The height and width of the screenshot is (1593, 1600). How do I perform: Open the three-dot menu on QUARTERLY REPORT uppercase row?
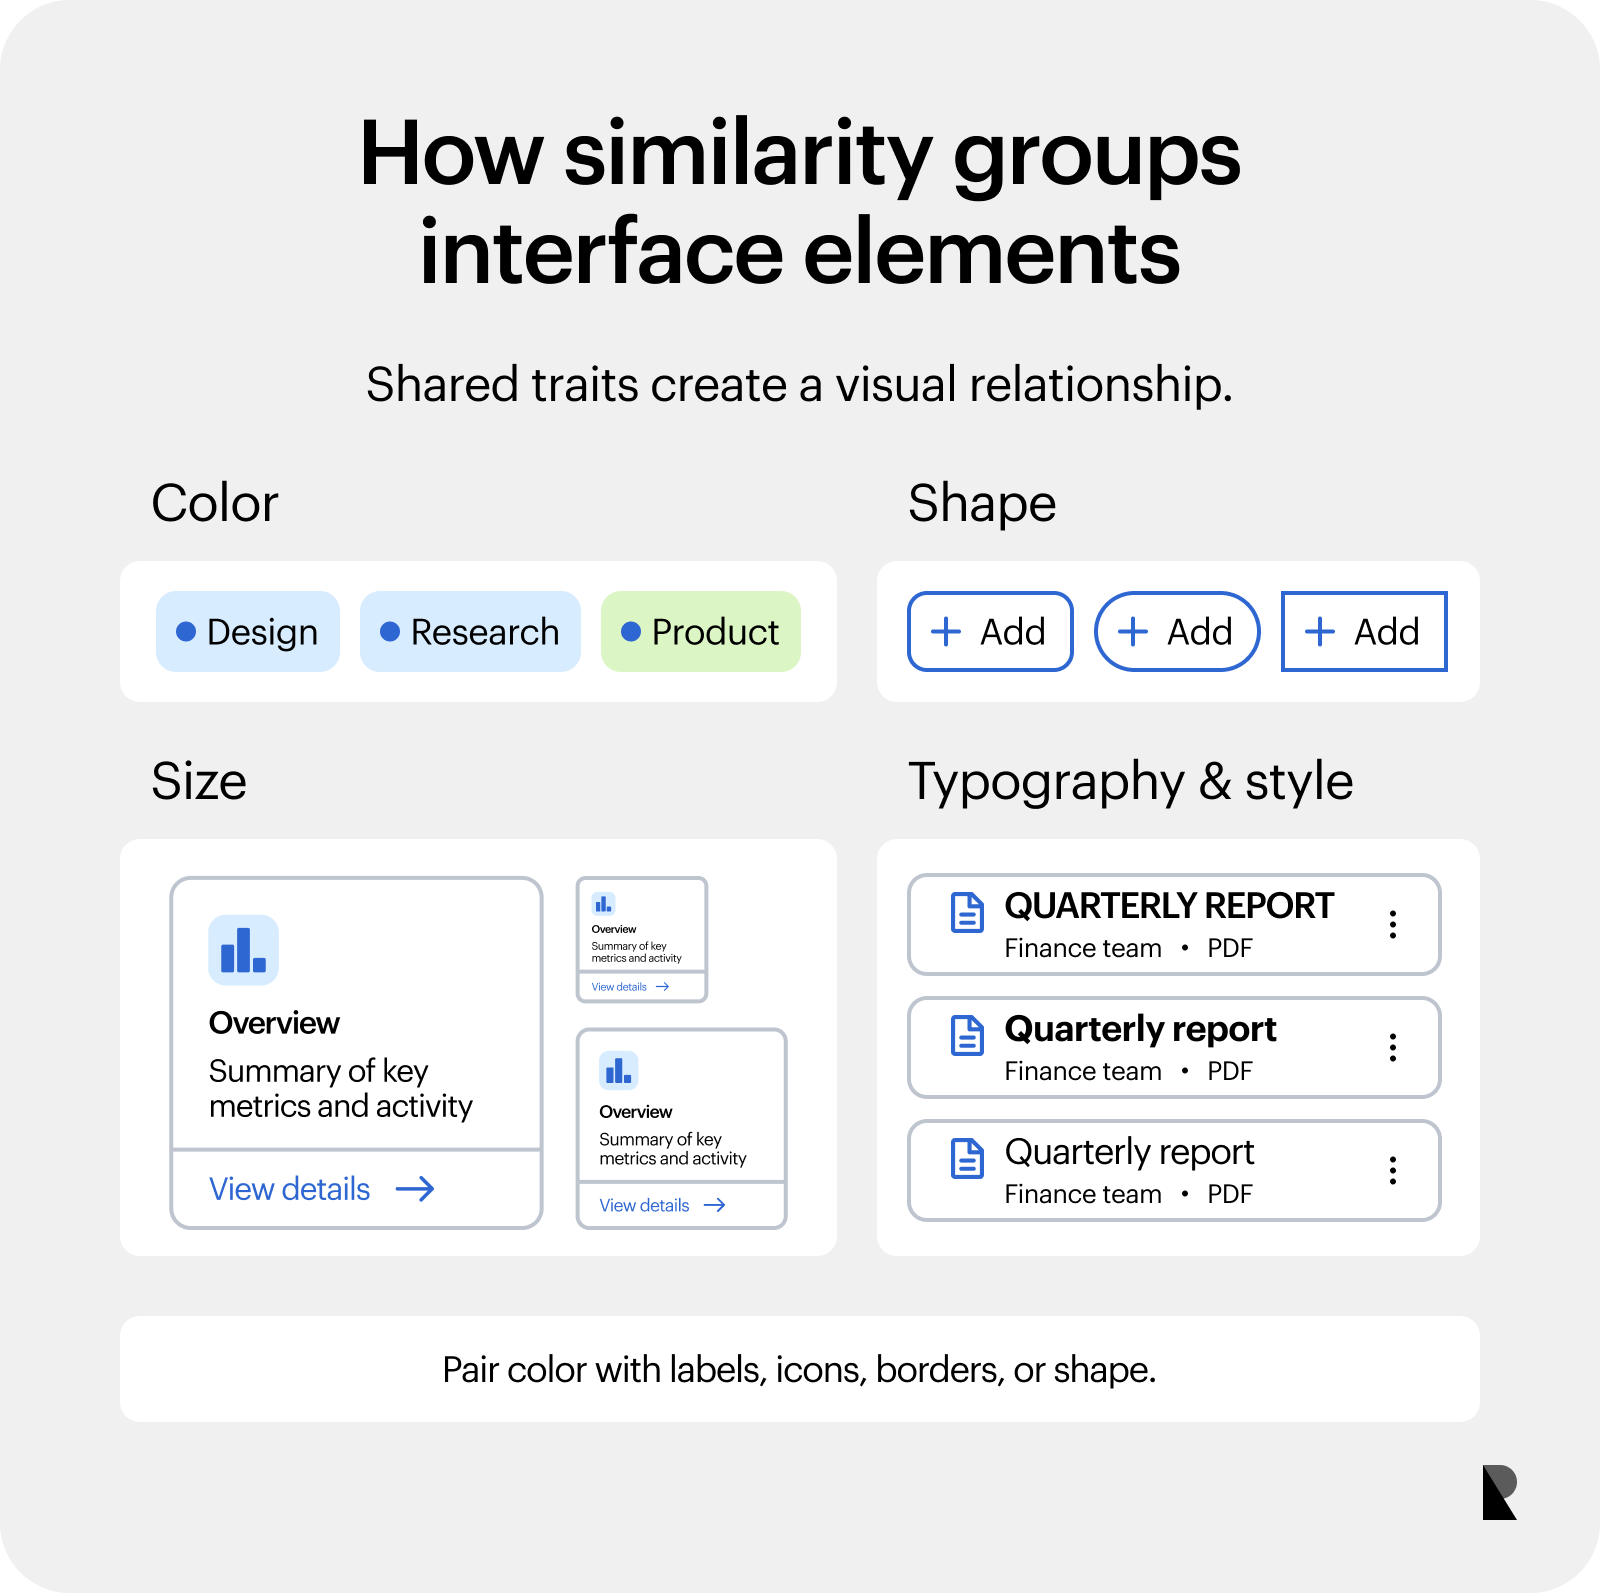pyautogui.click(x=1392, y=924)
